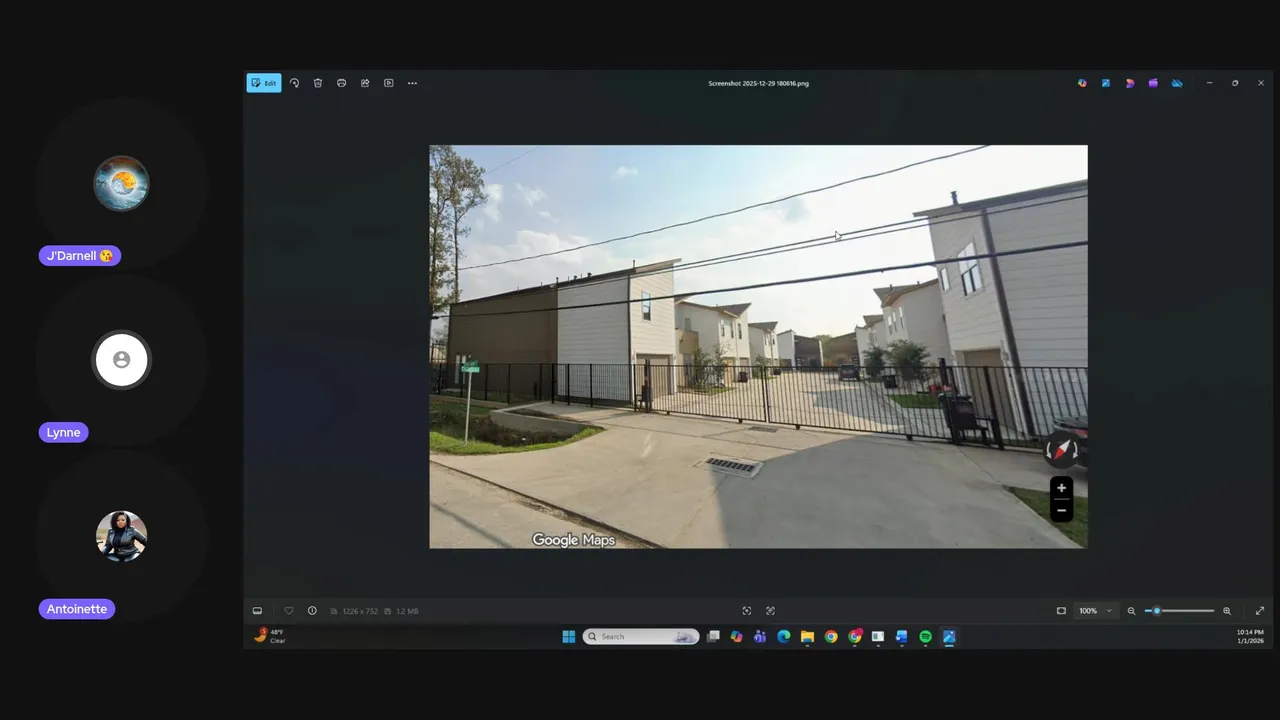The image size is (1280, 720).
Task: Mark image as favorite with heart icon
Action: pos(289,611)
